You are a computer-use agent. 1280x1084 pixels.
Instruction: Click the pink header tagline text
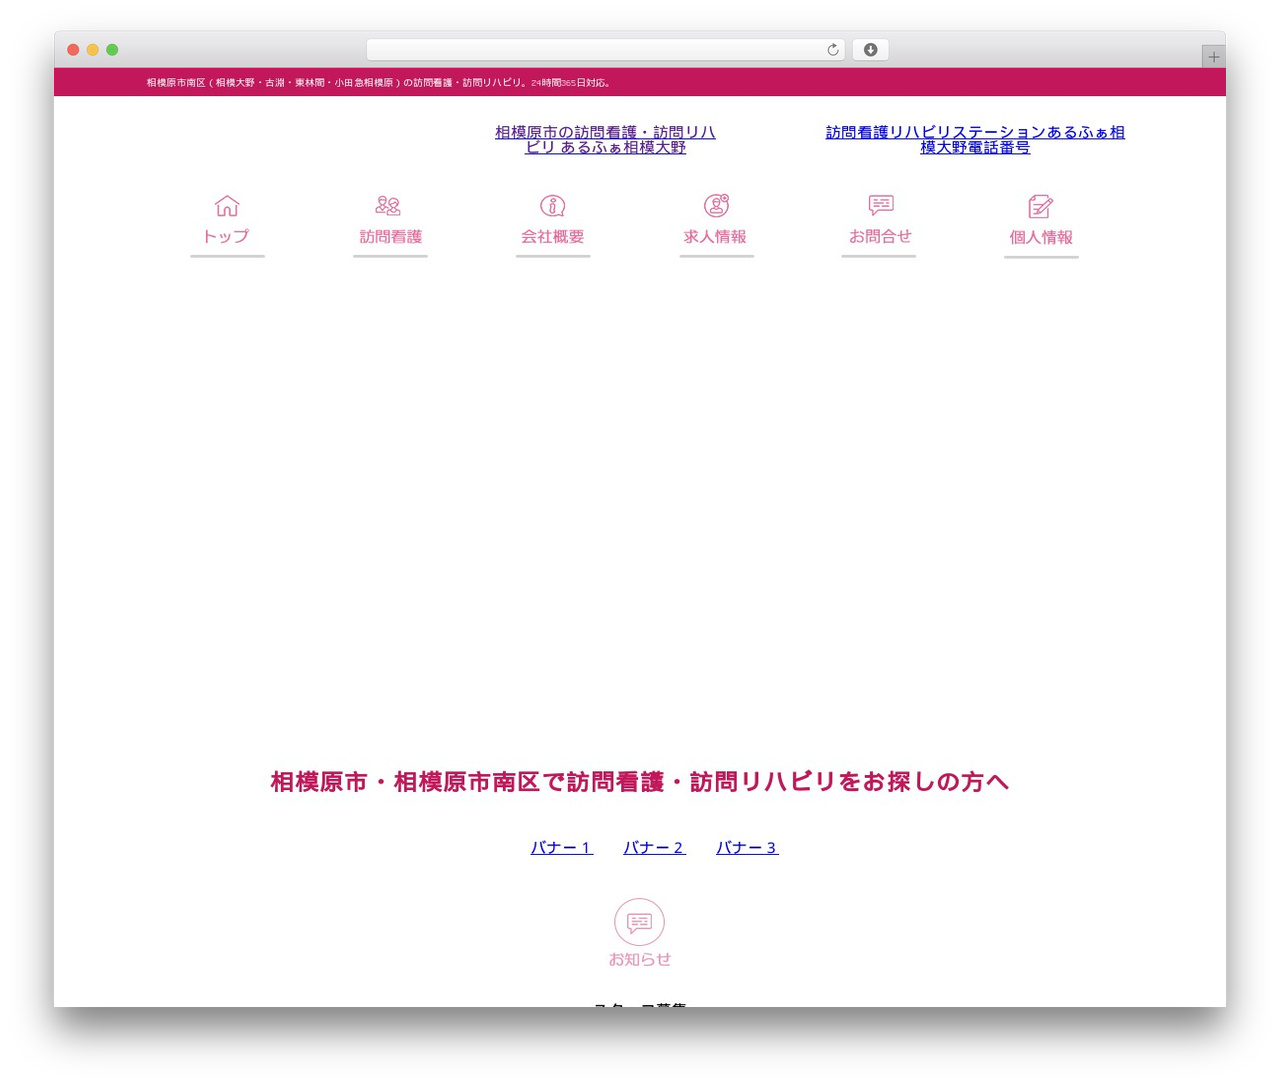click(x=379, y=83)
